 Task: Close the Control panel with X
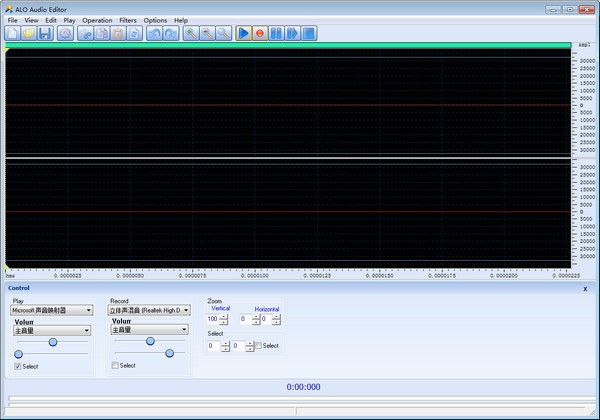tap(585, 288)
